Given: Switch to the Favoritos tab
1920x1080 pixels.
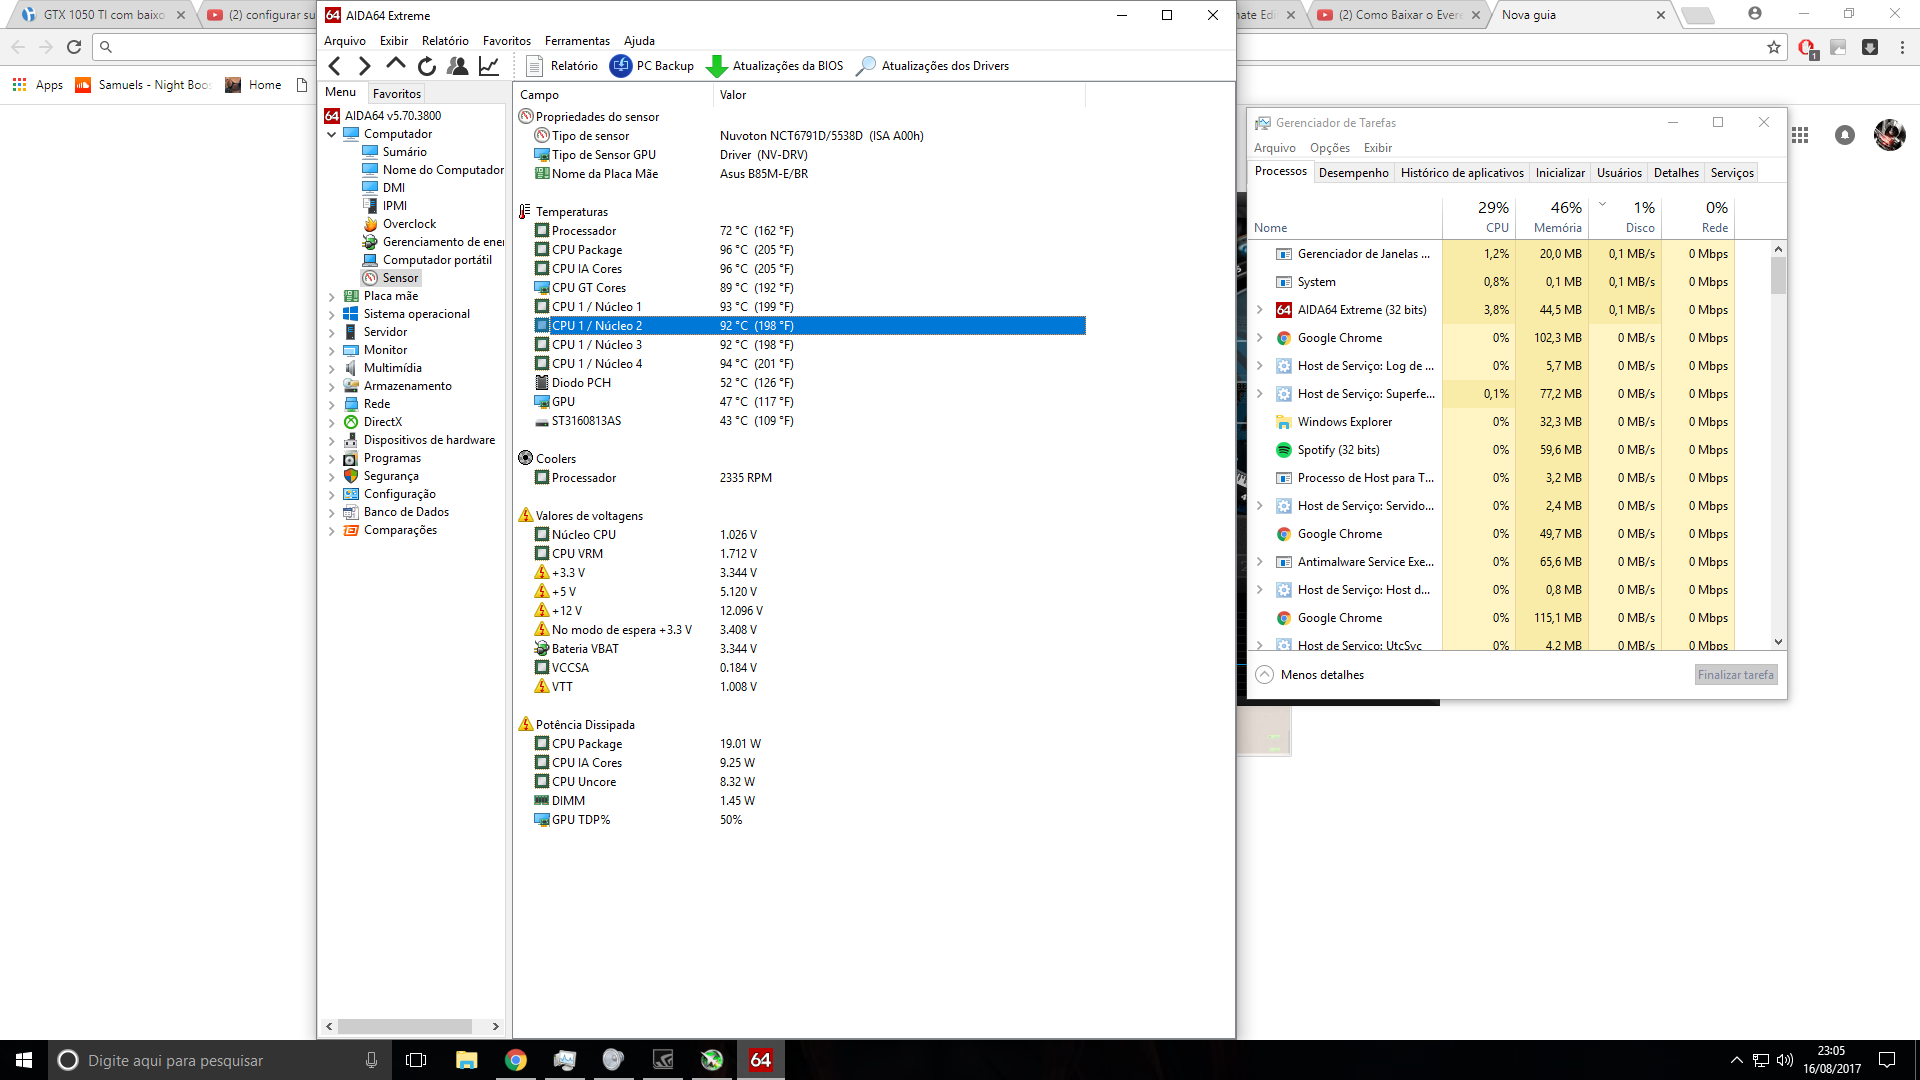Looking at the screenshot, I should pyautogui.click(x=397, y=93).
